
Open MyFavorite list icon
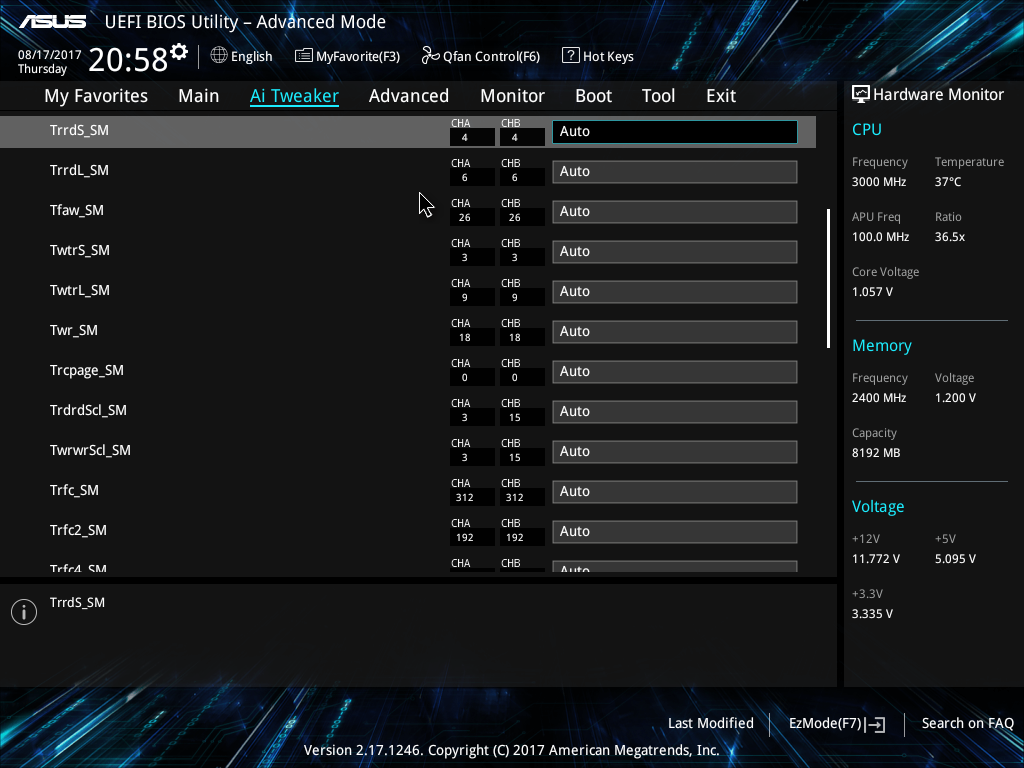click(x=304, y=56)
